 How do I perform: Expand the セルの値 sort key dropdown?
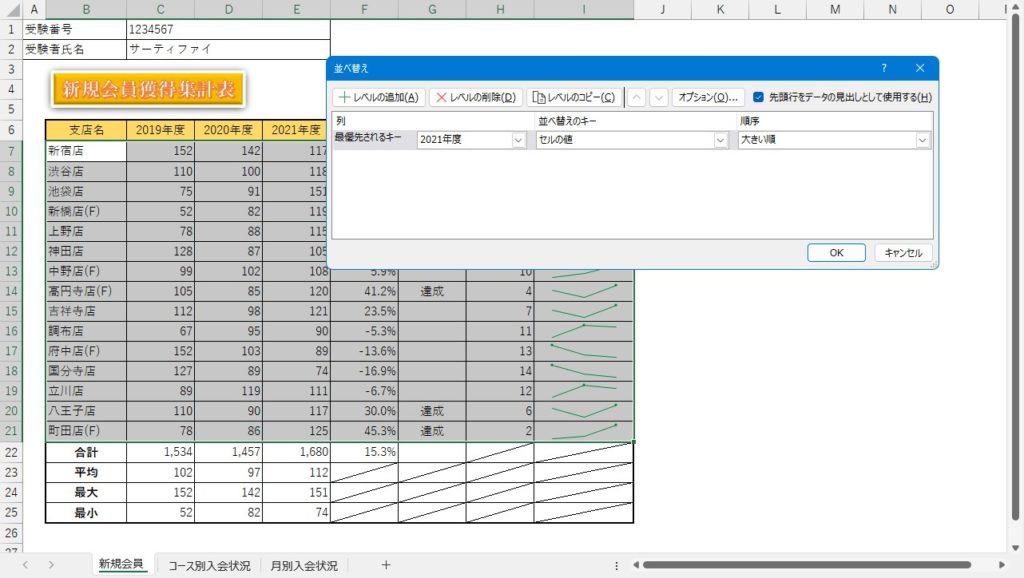click(x=720, y=141)
